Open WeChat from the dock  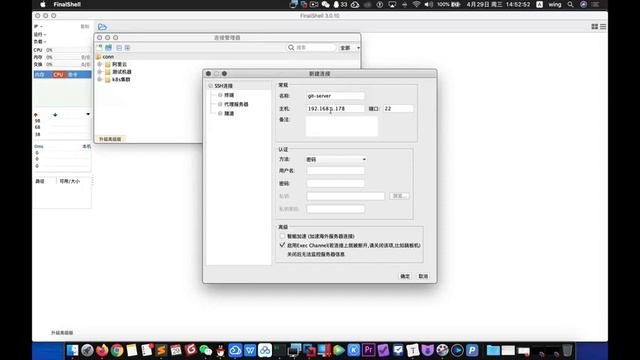coord(206,350)
